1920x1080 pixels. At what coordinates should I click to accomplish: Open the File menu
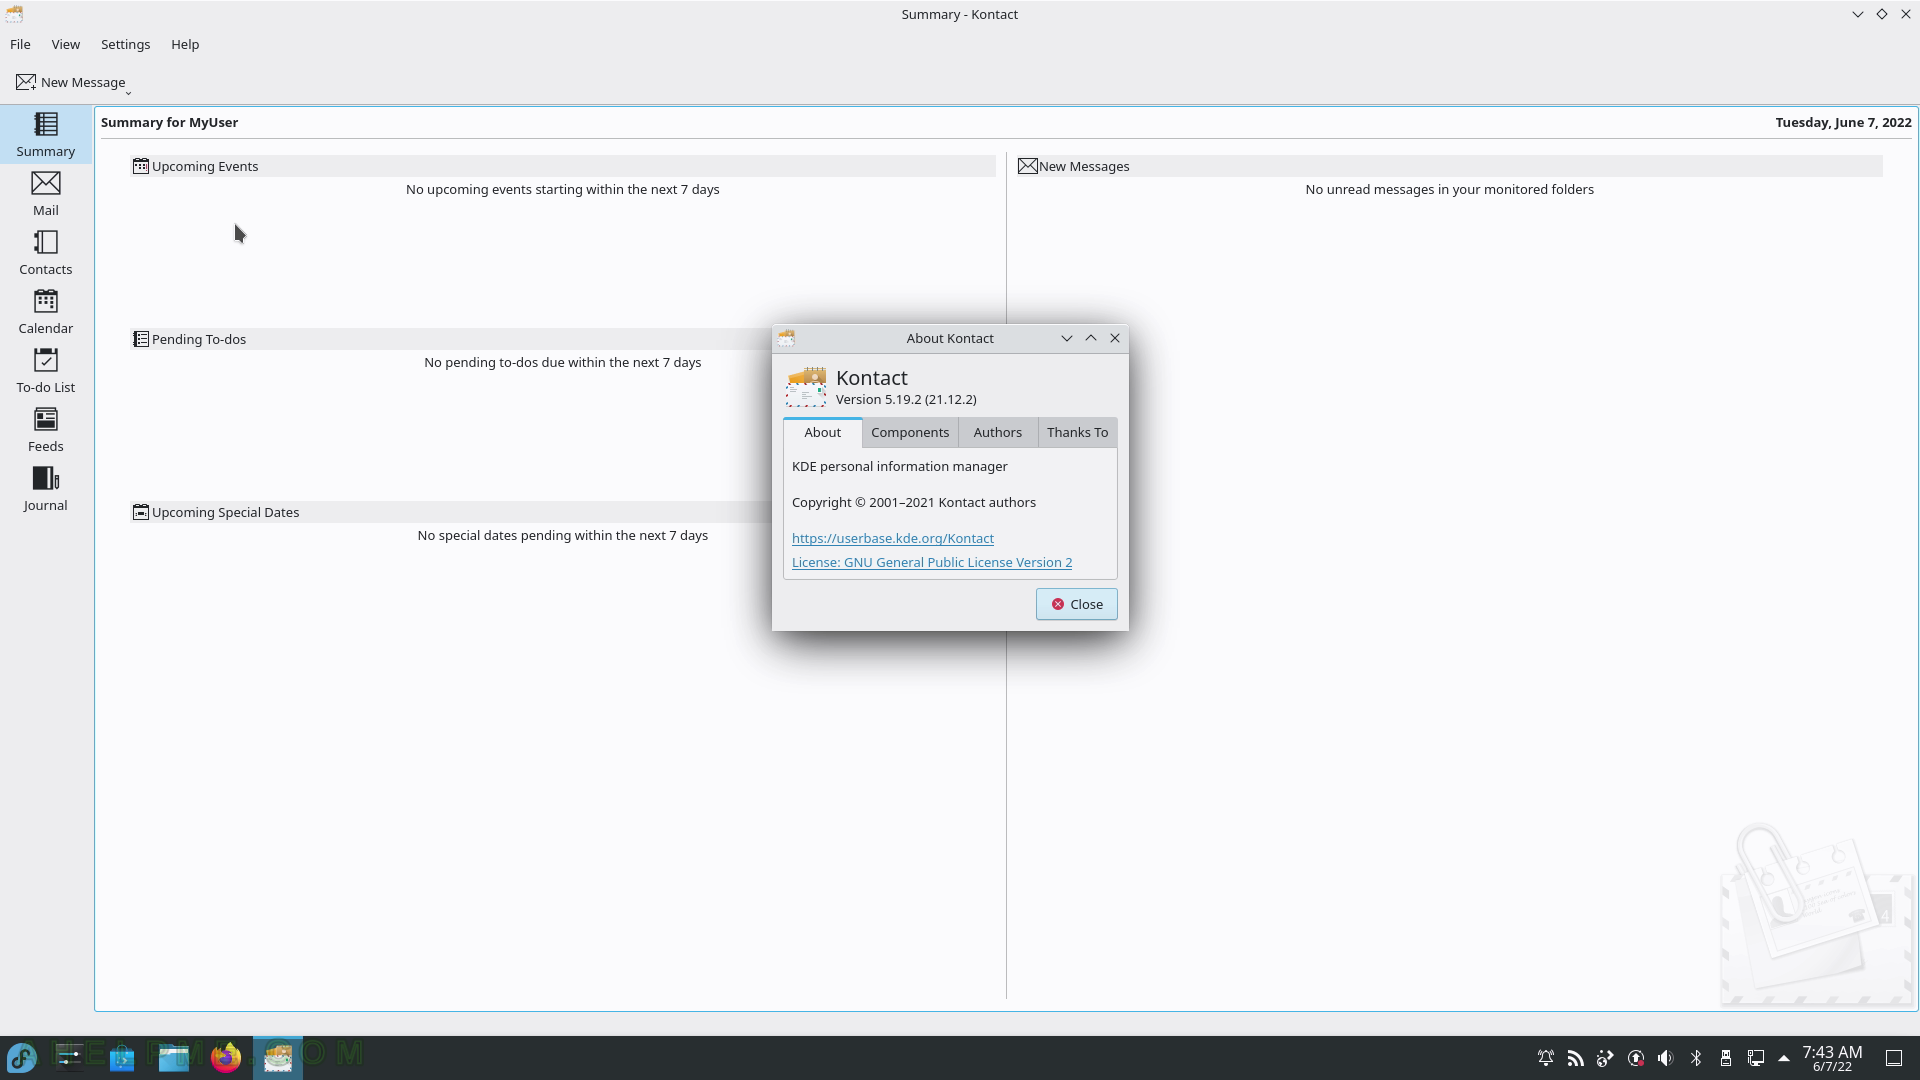[20, 44]
